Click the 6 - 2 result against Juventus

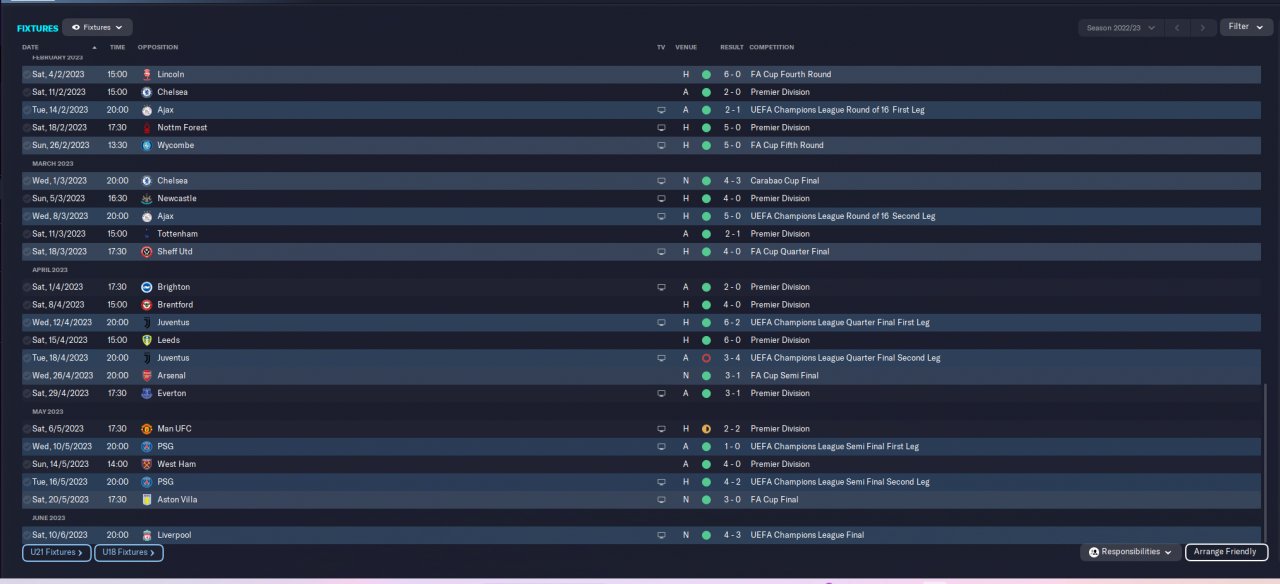click(732, 323)
